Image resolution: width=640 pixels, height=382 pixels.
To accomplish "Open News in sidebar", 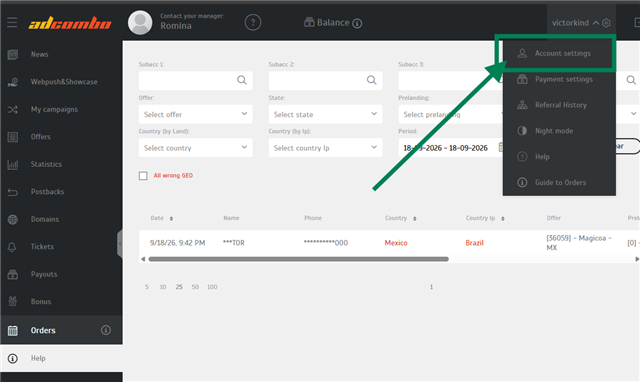I will coord(40,54).
